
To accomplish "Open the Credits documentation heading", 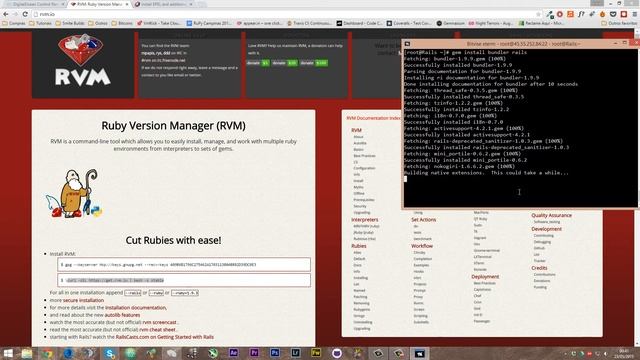I will tap(539, 268).
